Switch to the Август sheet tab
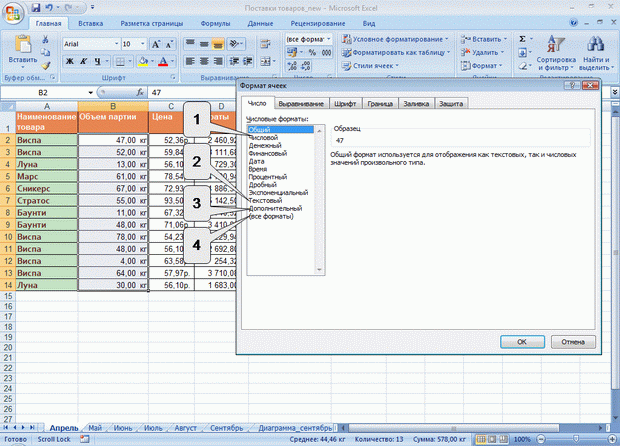 tap(185, 428)
